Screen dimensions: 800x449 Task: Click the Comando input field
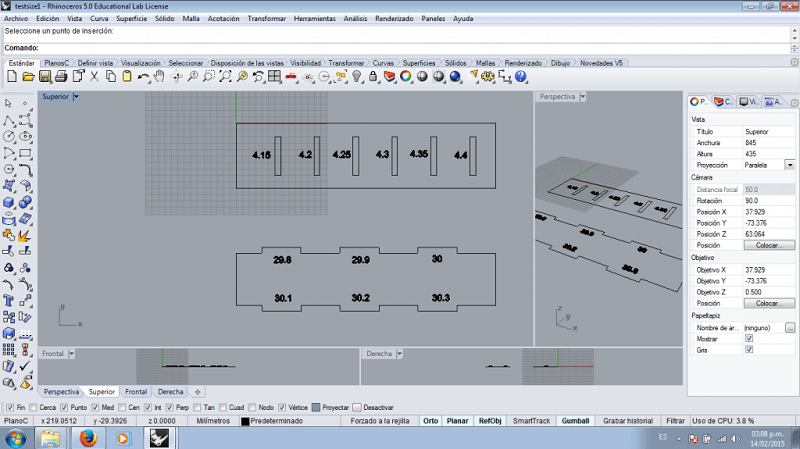[398, 48]
